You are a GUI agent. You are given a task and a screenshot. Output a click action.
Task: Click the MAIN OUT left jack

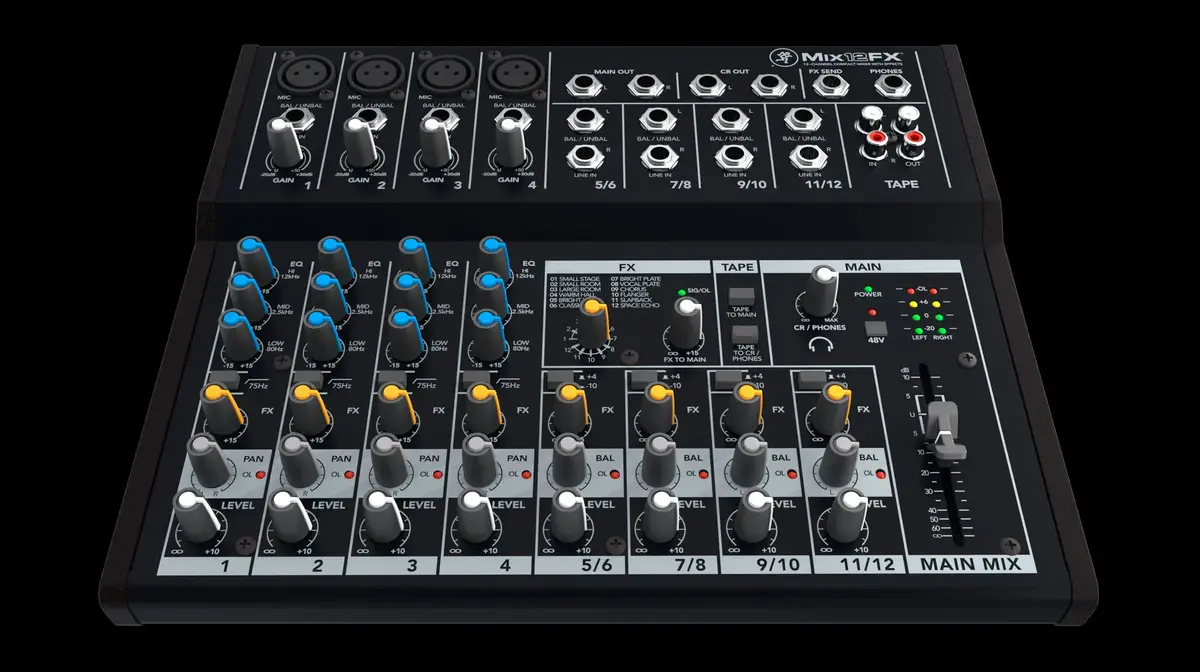(x=584, y=85)
